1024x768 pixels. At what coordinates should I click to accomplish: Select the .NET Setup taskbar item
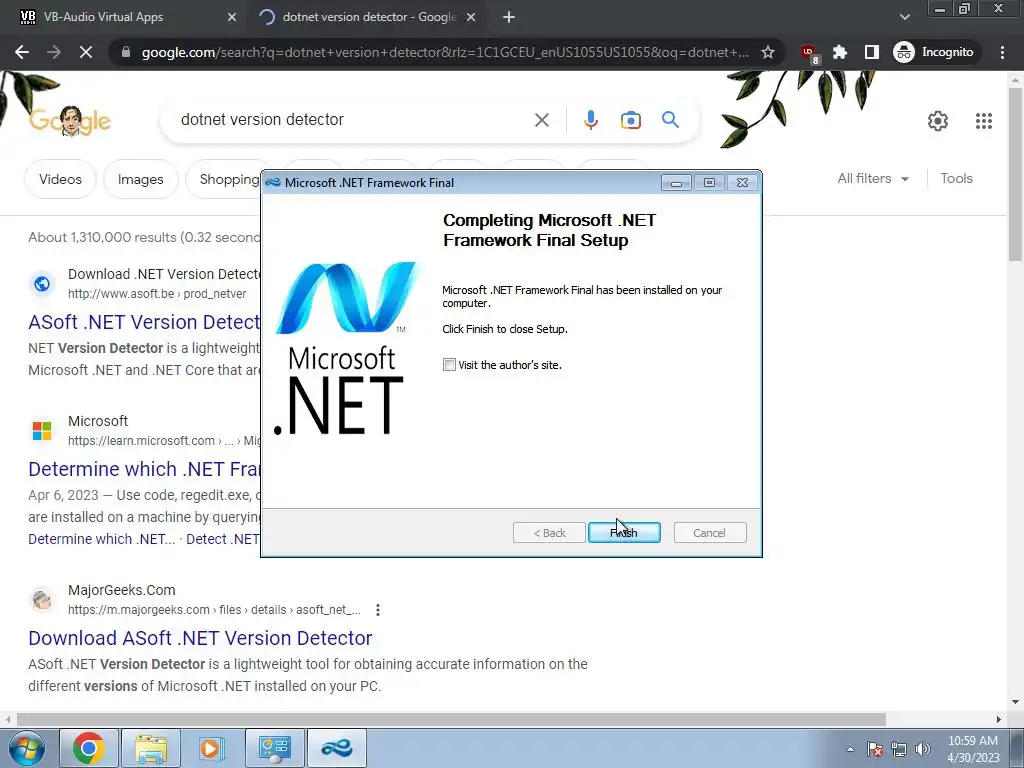click(x=337, y=748)
